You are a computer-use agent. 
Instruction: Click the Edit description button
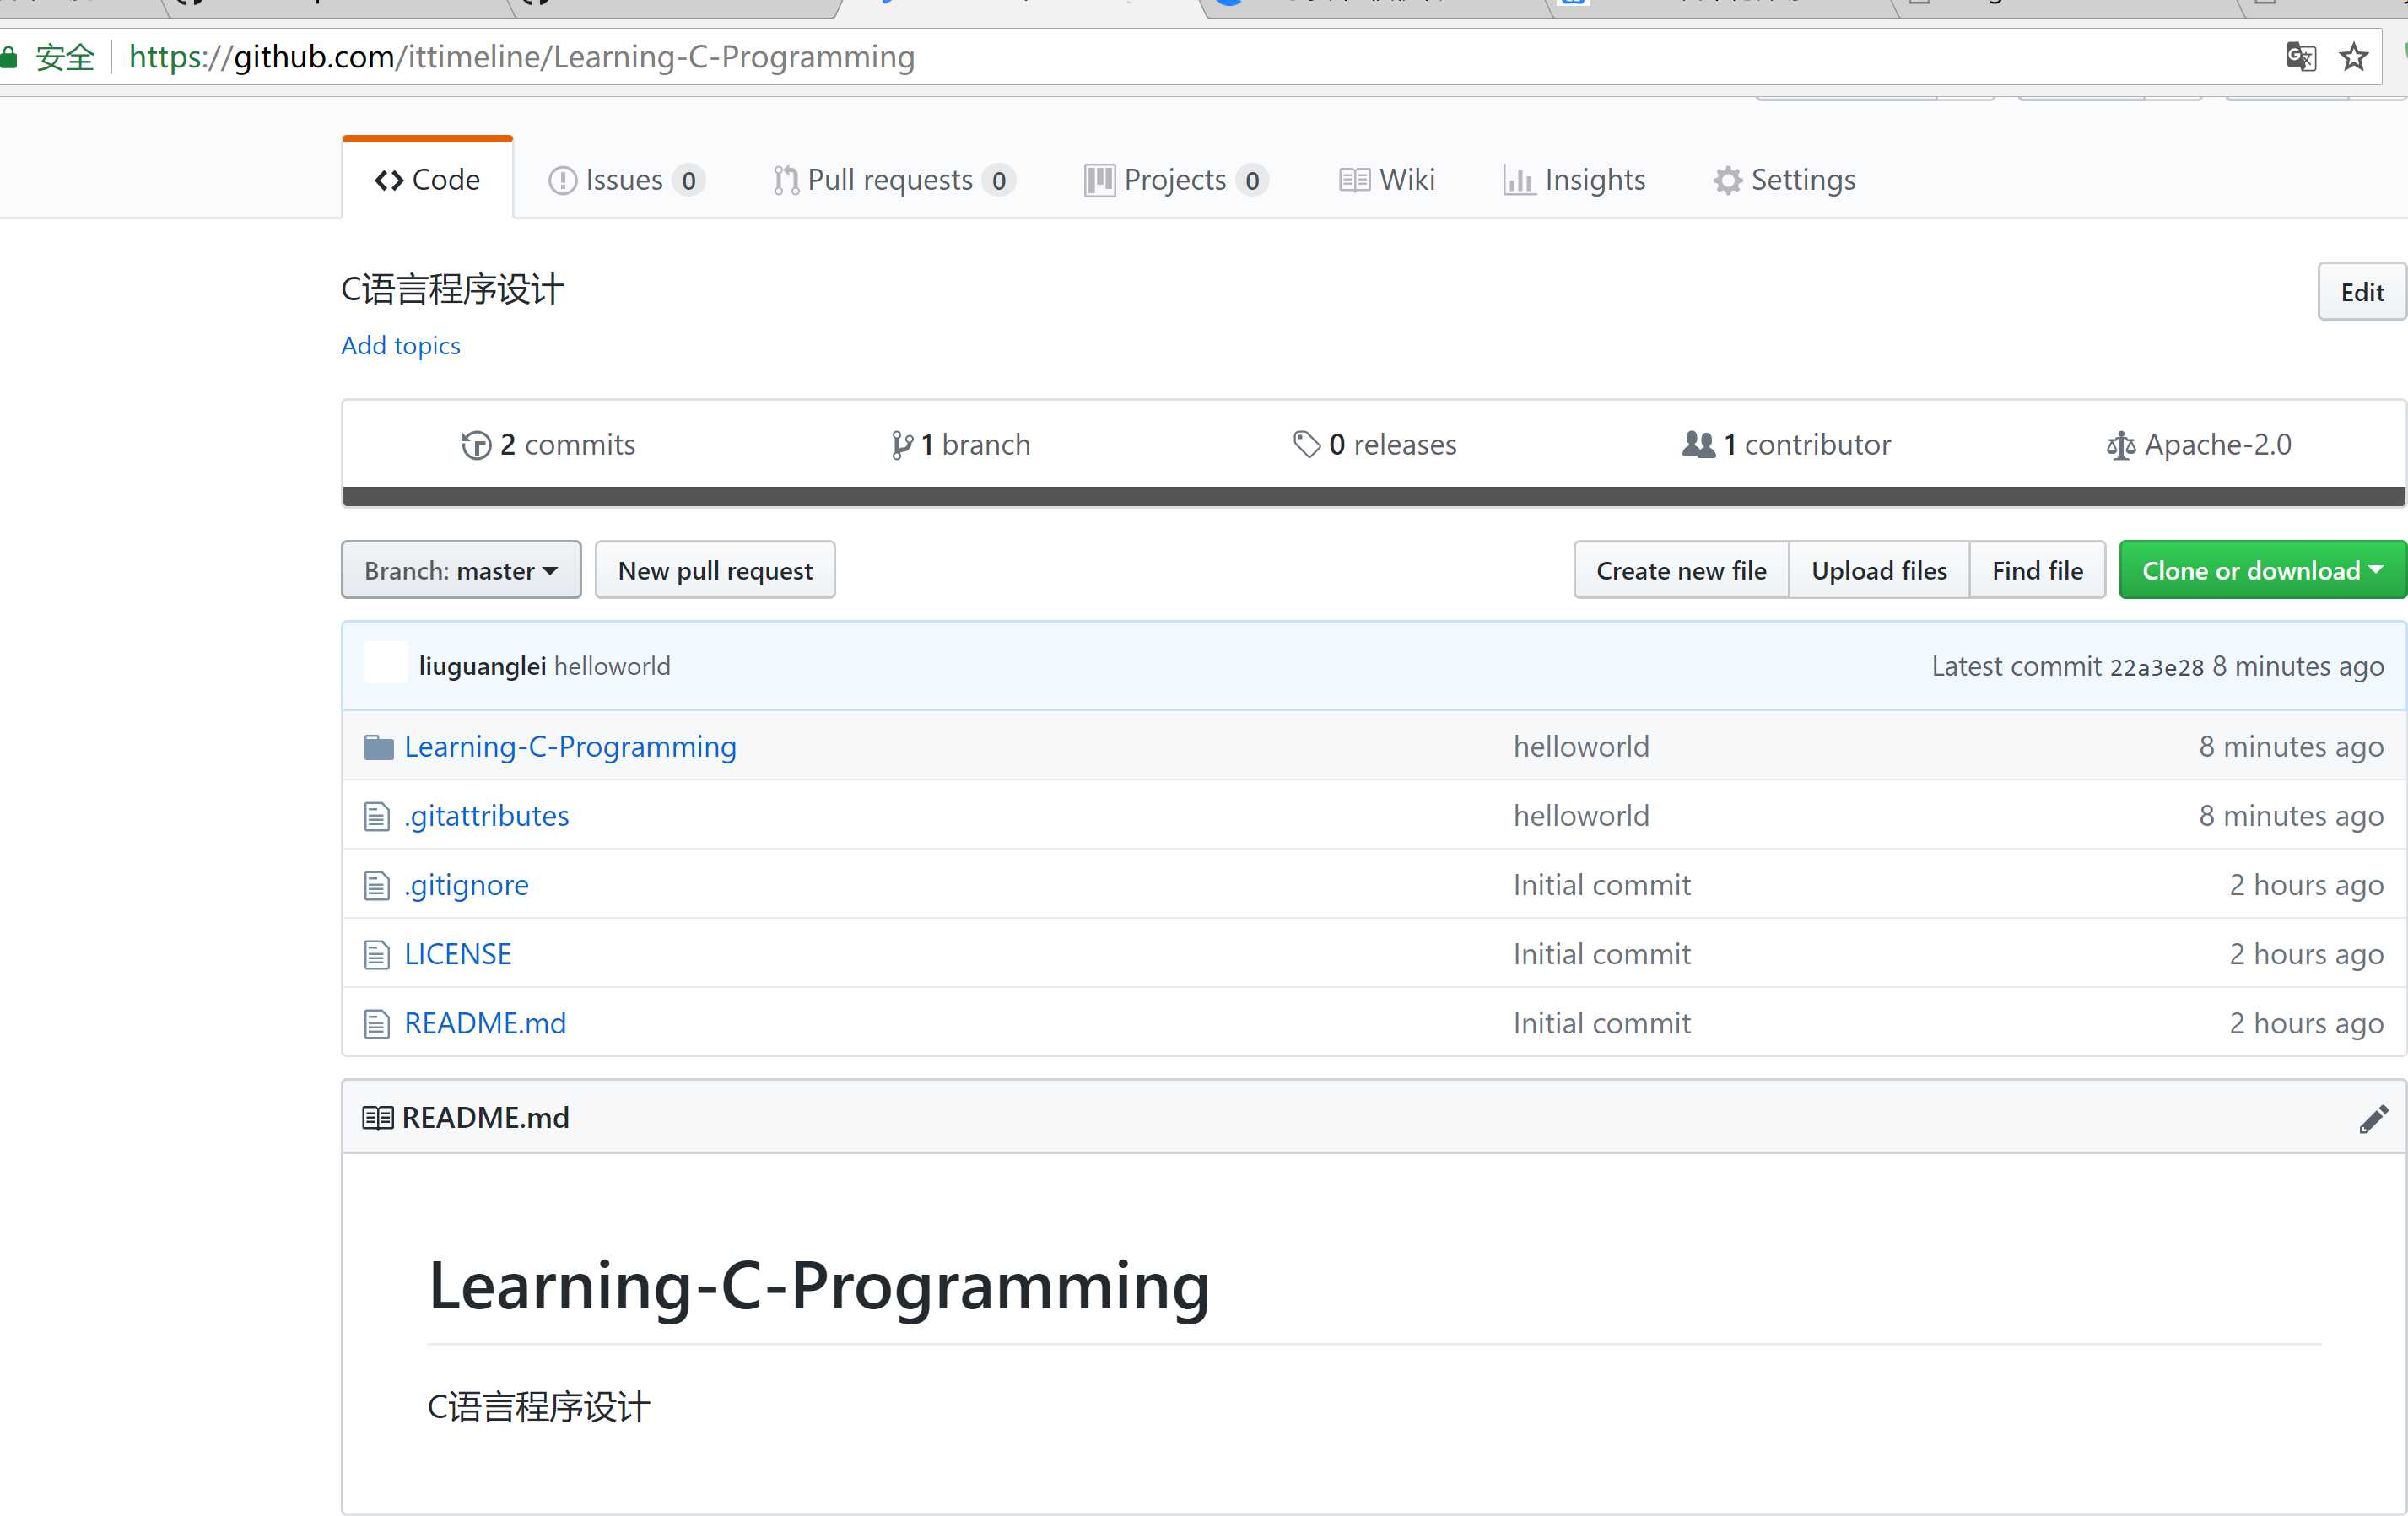[2362, 292]
